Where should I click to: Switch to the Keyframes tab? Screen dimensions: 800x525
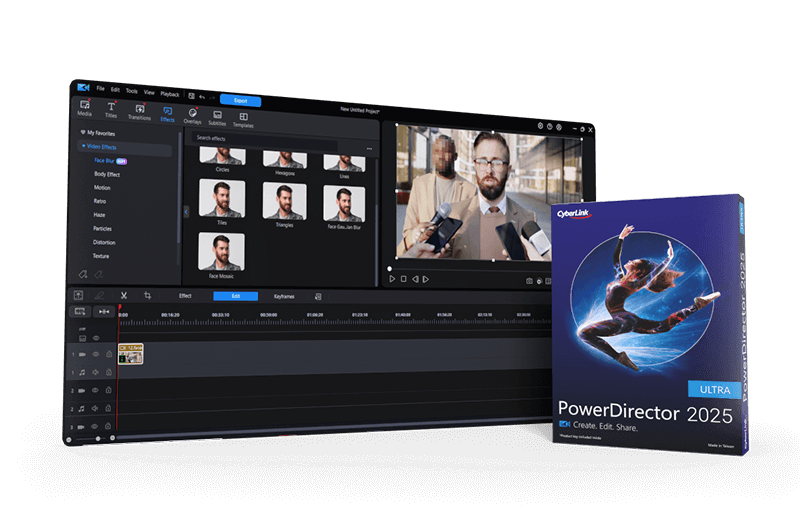click(284, 296)
